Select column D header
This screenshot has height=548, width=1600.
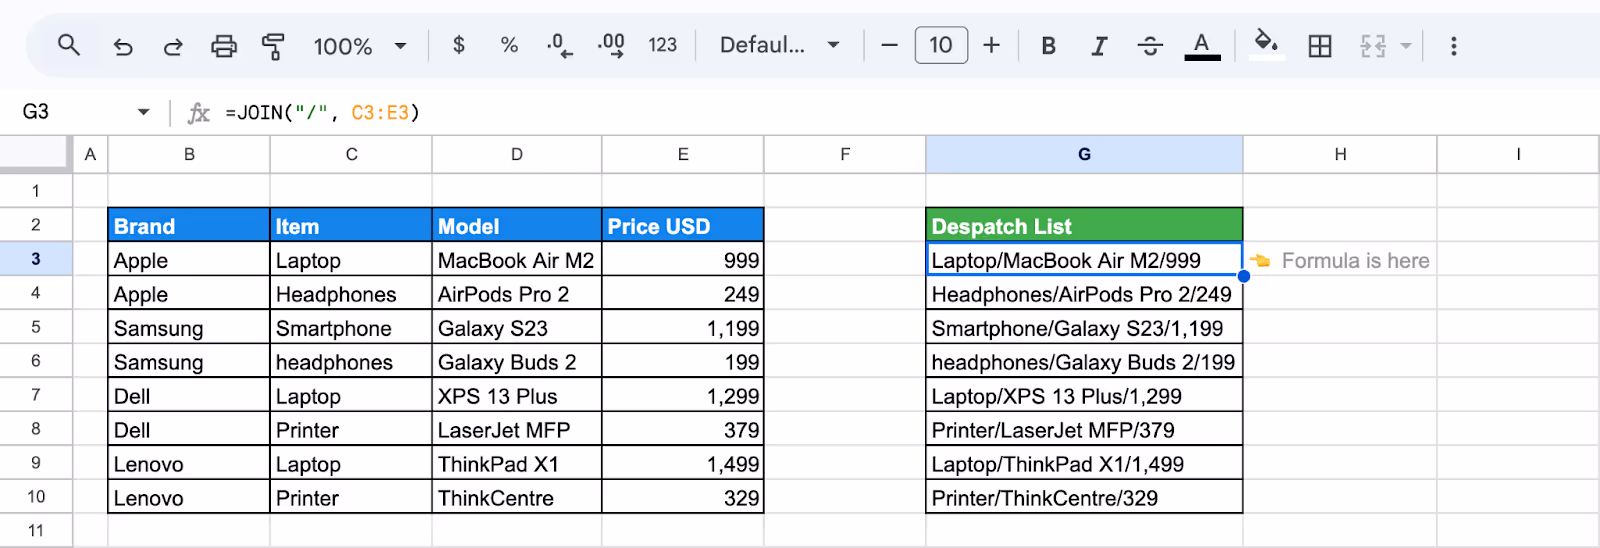[517, 154]
